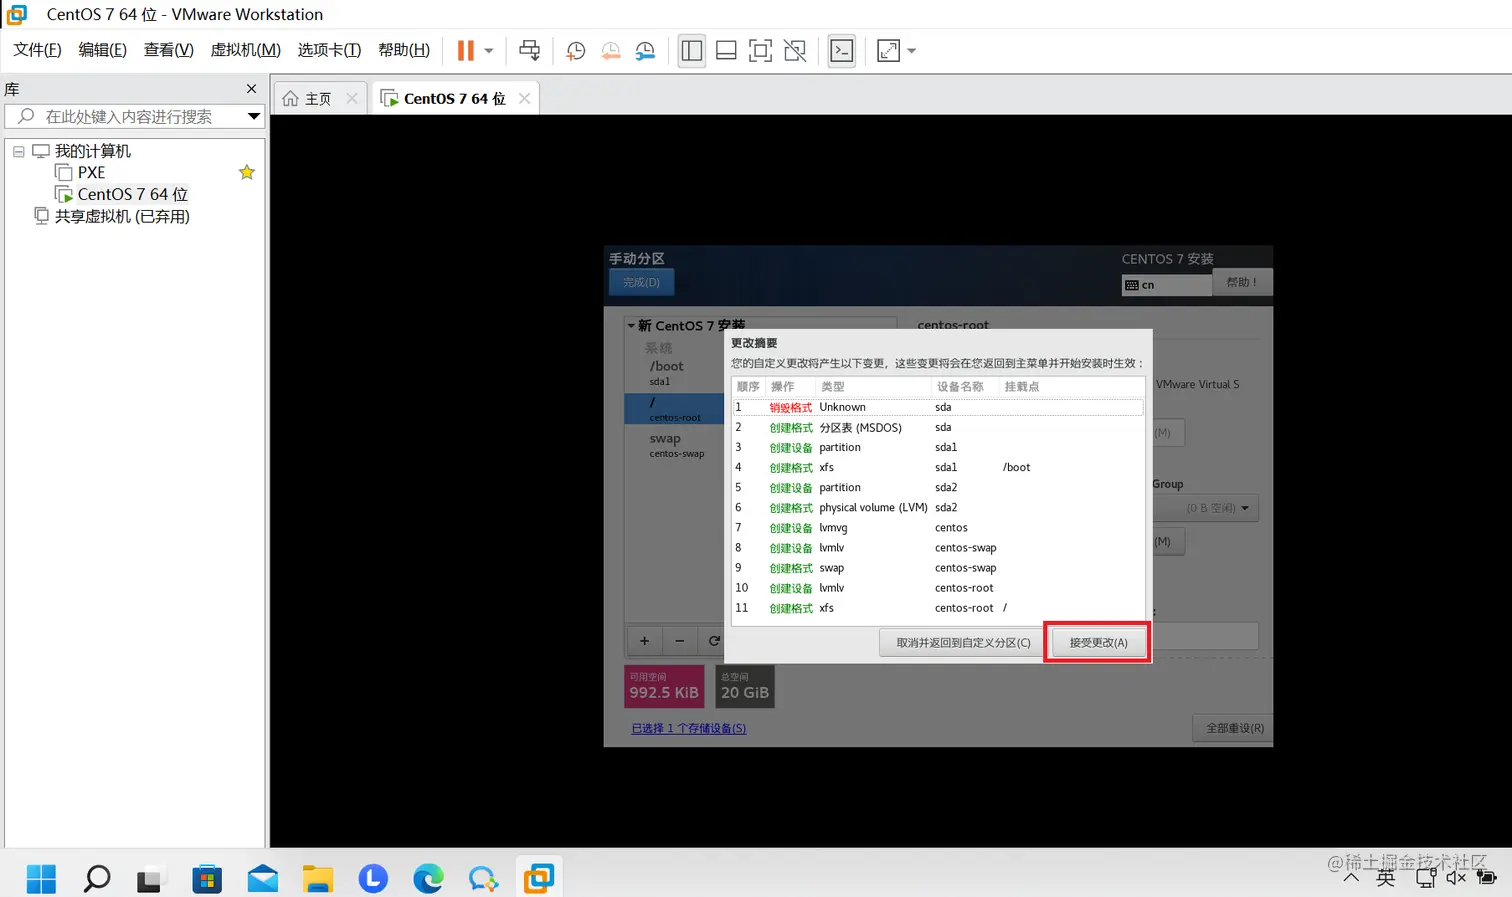Open Microsoft Store from the taskbar
This screenshot has width=1512, height=897.
click(207, 878)
